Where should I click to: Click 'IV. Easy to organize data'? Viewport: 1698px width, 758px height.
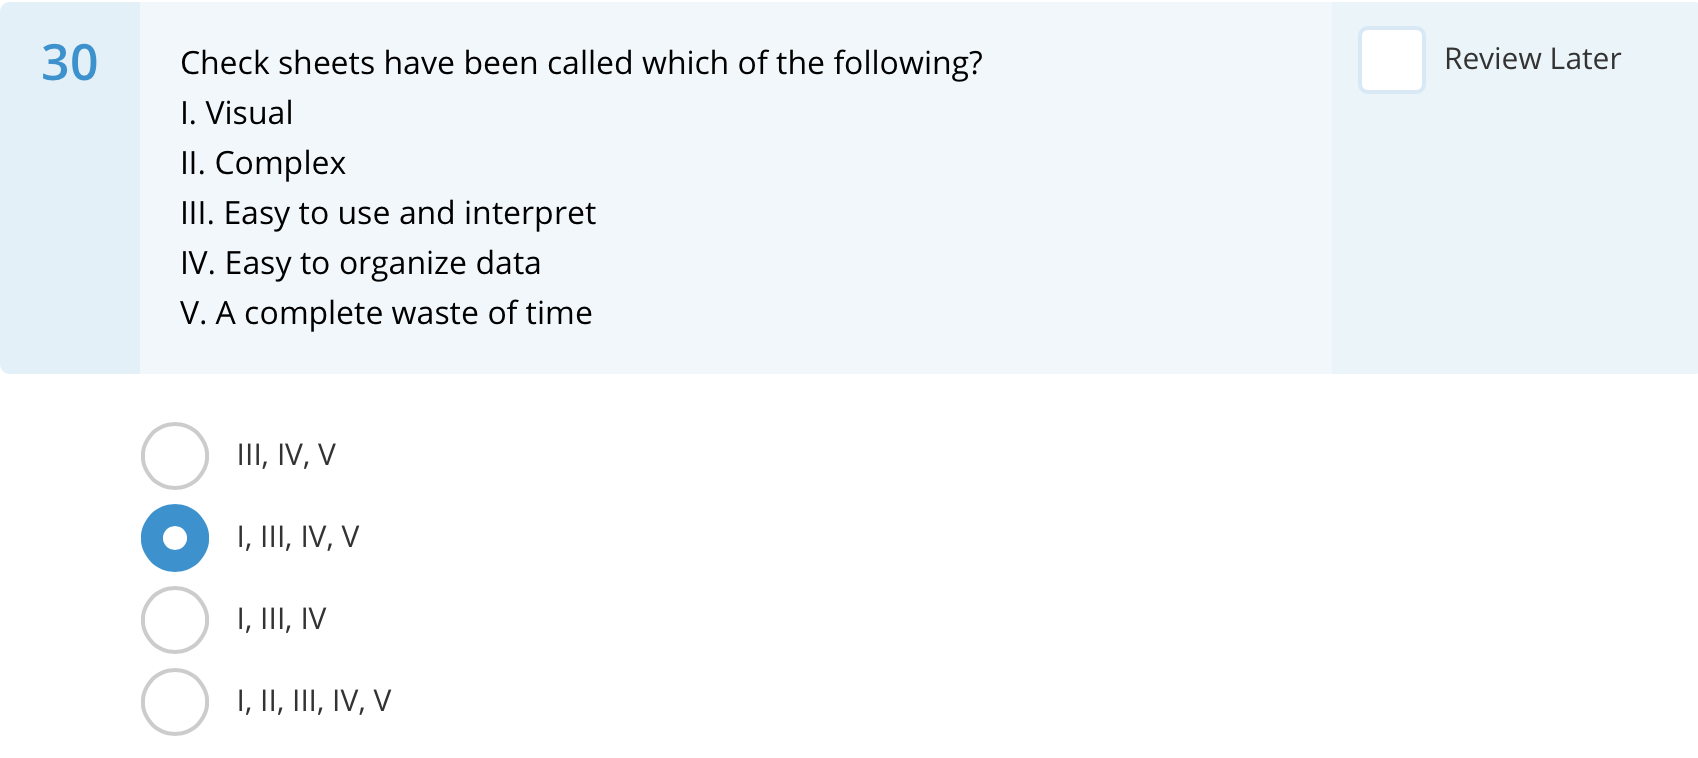(x=361, y=263)
